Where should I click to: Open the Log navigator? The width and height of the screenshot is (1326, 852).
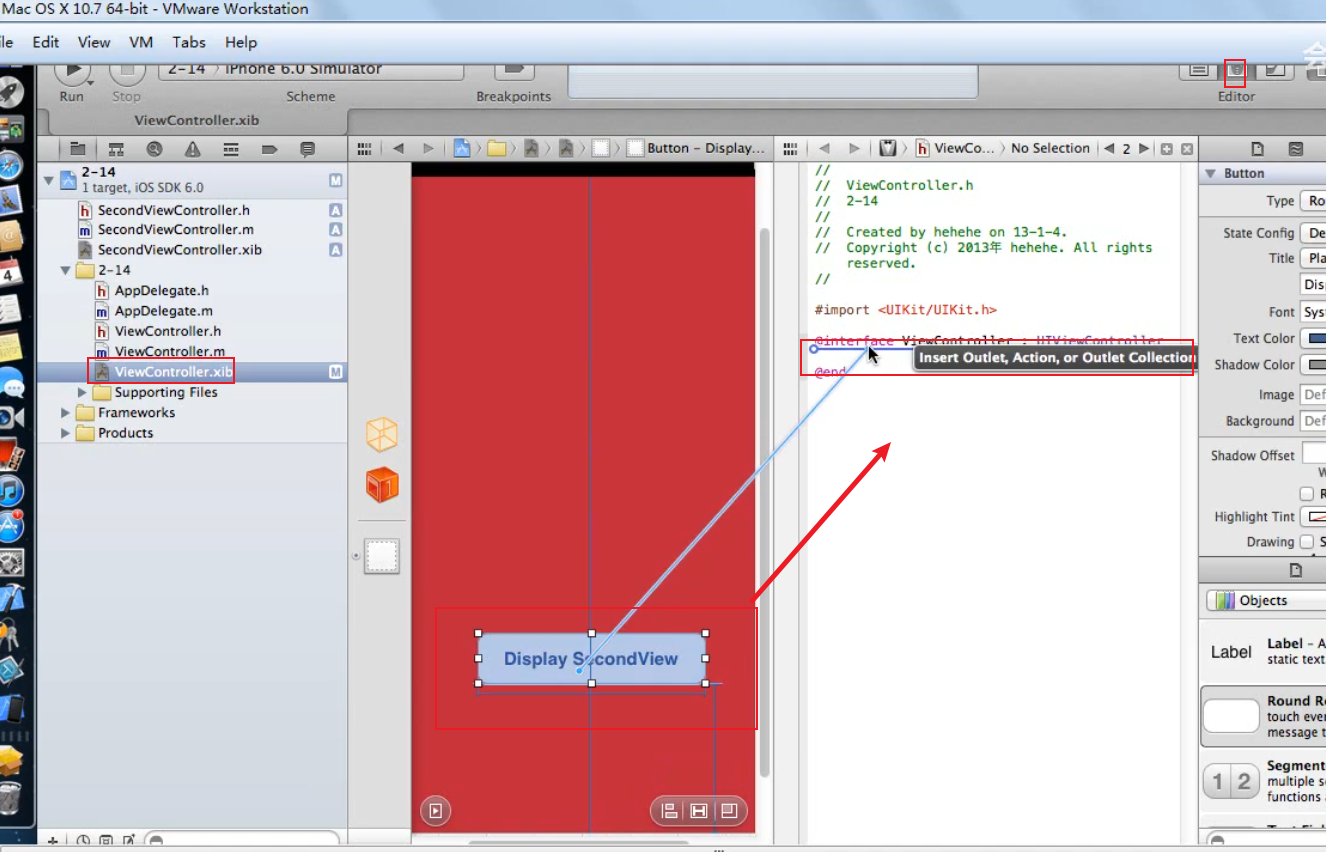307,149
